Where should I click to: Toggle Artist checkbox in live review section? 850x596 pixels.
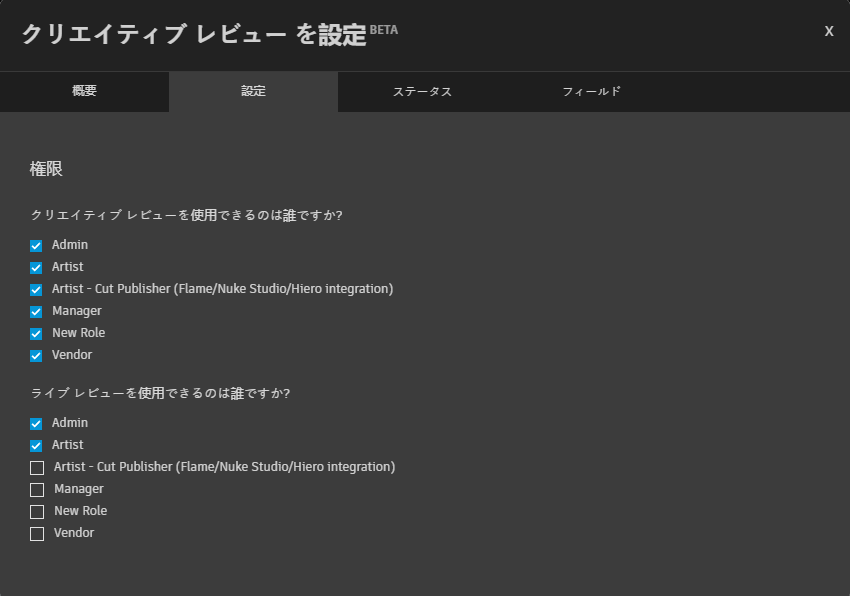pos(37,444)
